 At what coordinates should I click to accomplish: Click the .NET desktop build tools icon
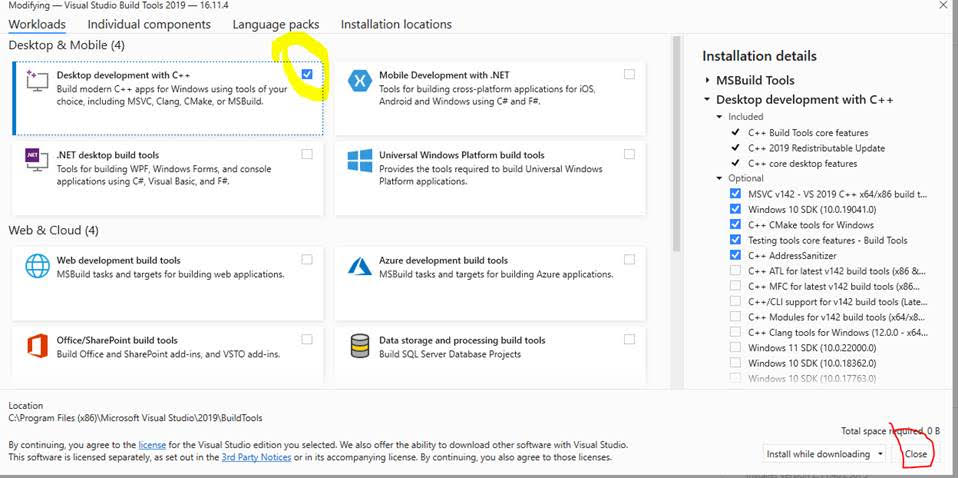[37, 161]
